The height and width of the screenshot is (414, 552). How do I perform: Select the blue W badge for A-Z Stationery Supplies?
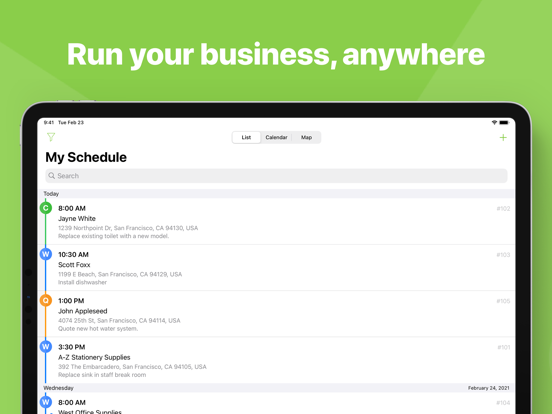click(46, 347)
